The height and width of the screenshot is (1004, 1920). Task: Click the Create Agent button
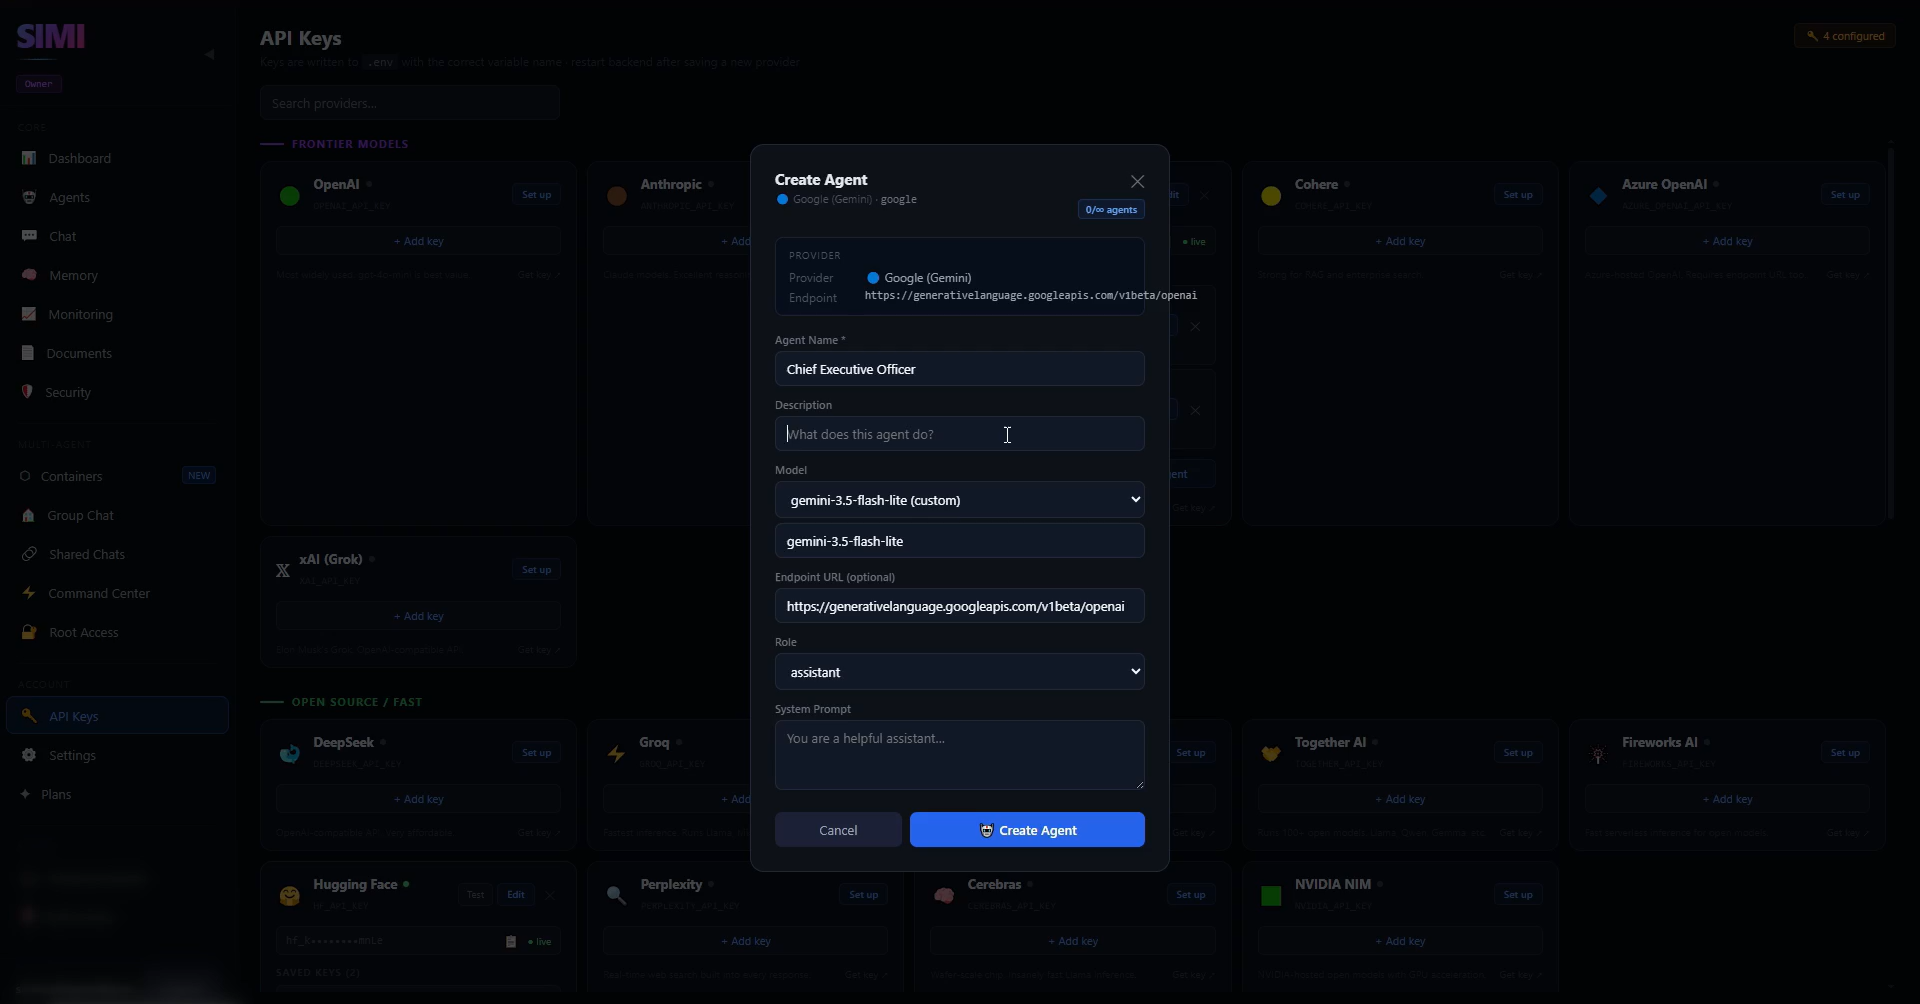click(x=1027, y=830)
